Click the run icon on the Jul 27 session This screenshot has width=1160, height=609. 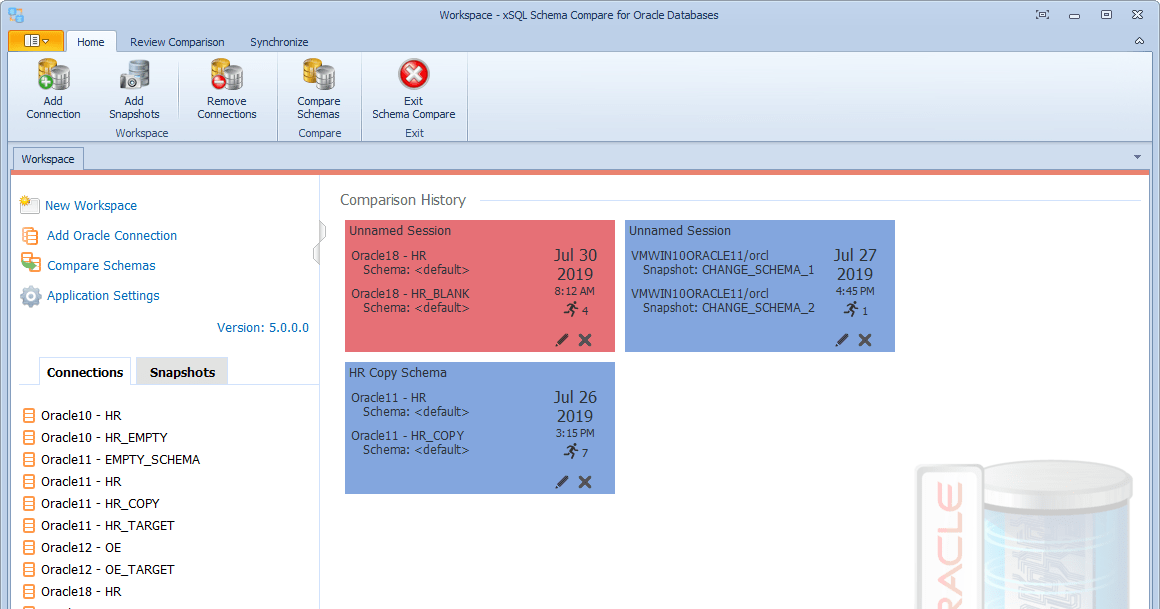[852, 309]
